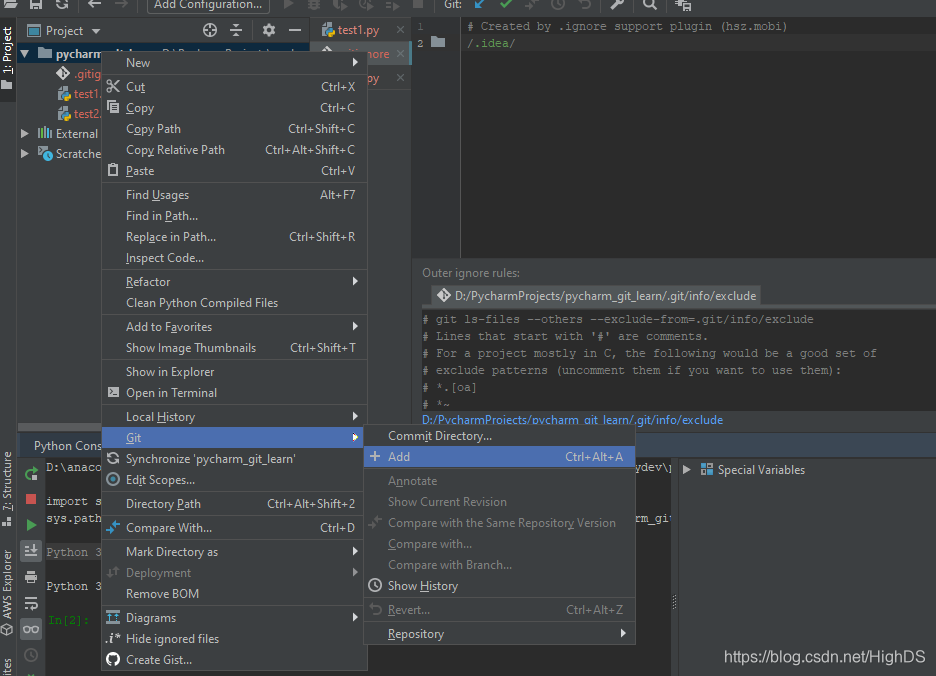Viewport: 936px width, 676px height.
Task: Click the green Execute play icon in console
Action: [31, 525]
